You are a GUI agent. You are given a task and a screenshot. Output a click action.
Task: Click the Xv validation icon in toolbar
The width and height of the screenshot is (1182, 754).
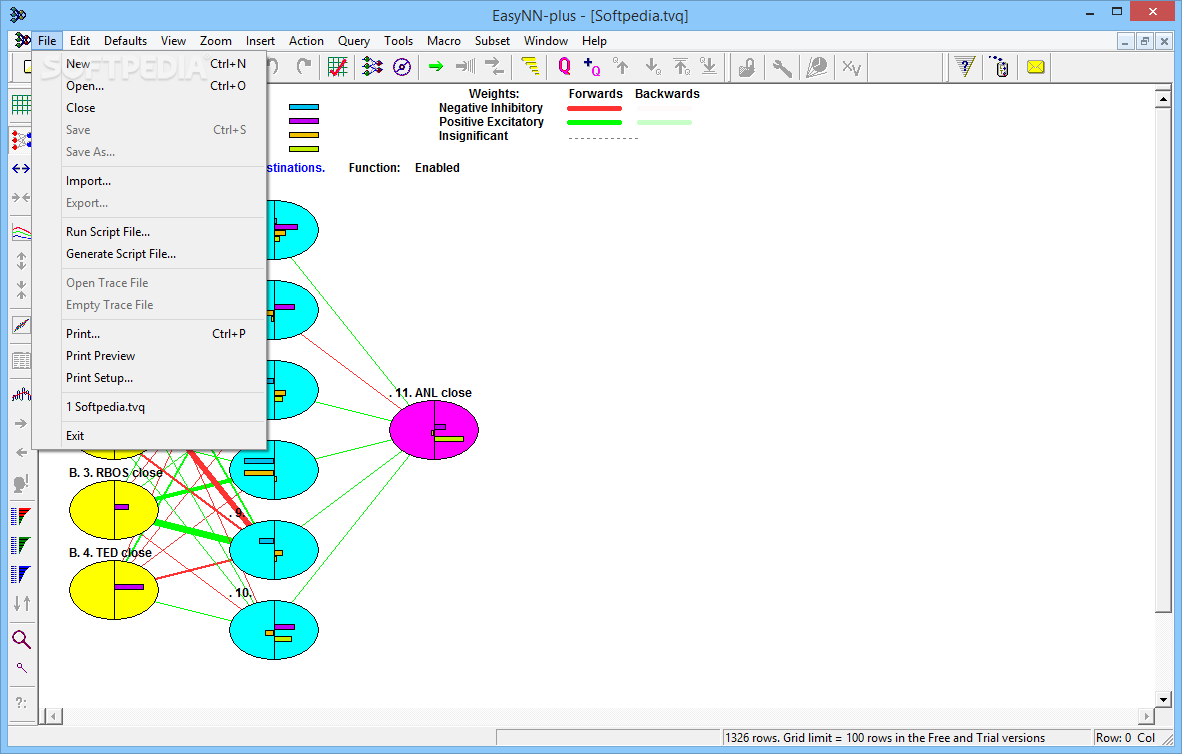851,67
